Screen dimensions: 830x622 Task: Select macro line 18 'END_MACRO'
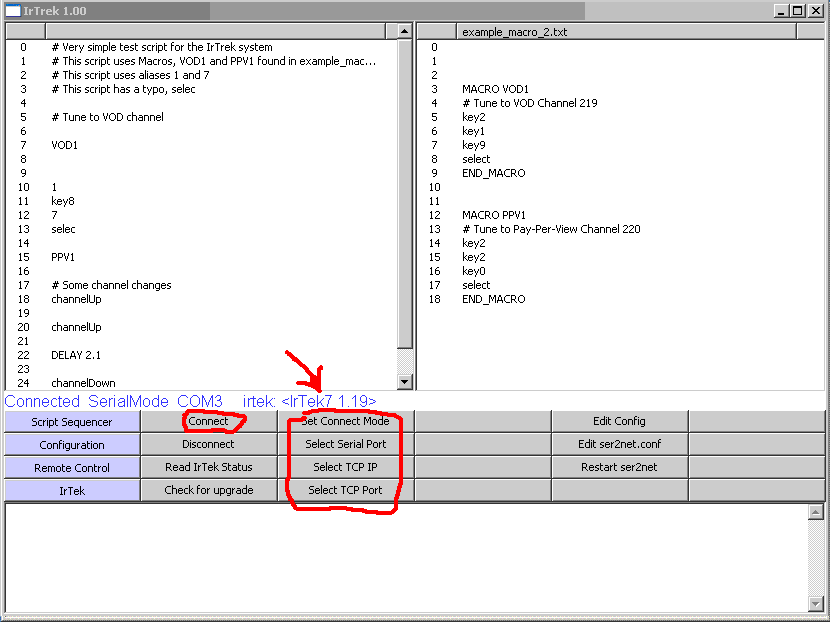[494, 299]
